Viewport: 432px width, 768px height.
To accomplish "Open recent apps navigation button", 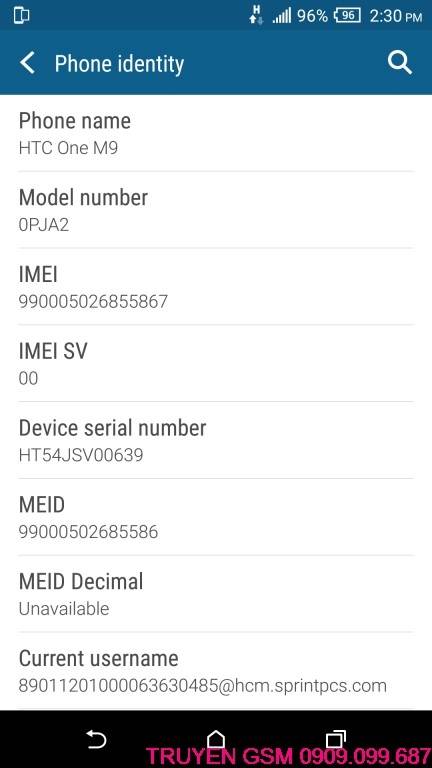I will point(336,739).
